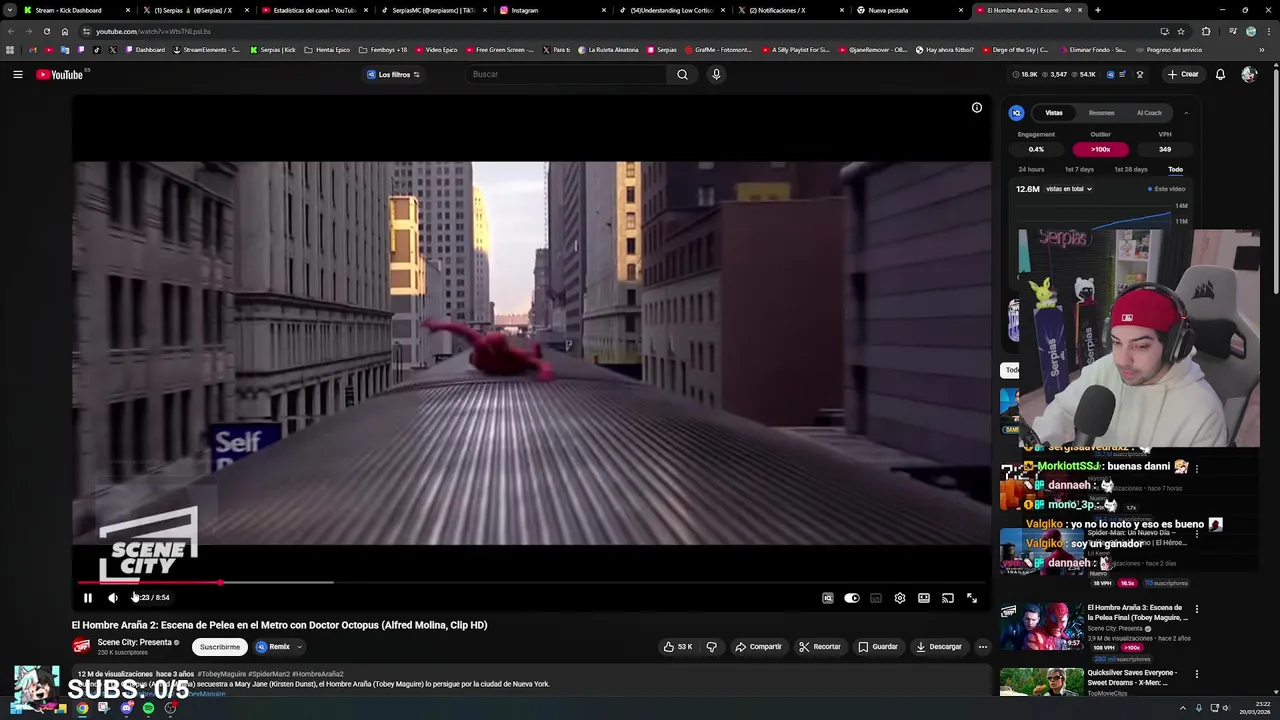Clip the video with Recortar
The height and width of the screenshot is (720, 1280).
point(819,647)
